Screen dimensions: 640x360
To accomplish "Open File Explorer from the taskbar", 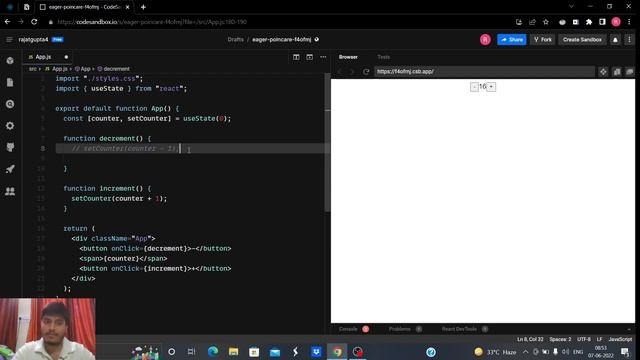I will (x=233, y=351).
